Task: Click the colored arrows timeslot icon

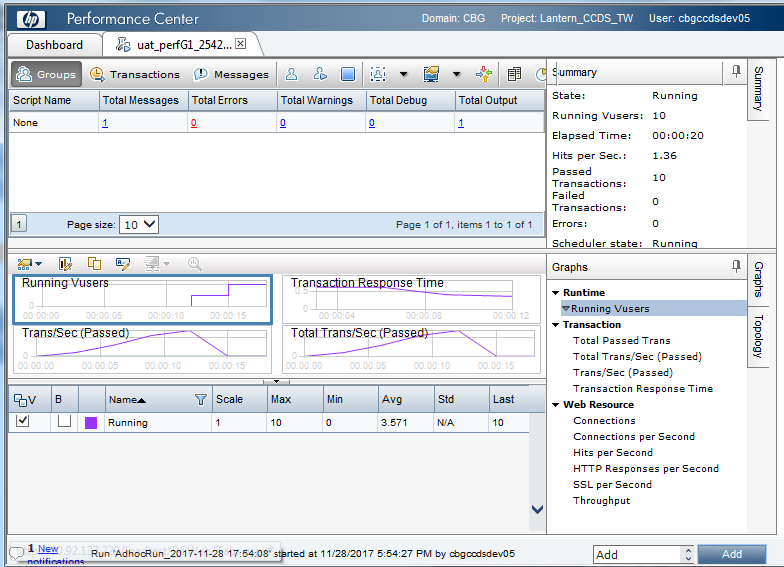Action: pyautogui.click(x=484, y=74)
